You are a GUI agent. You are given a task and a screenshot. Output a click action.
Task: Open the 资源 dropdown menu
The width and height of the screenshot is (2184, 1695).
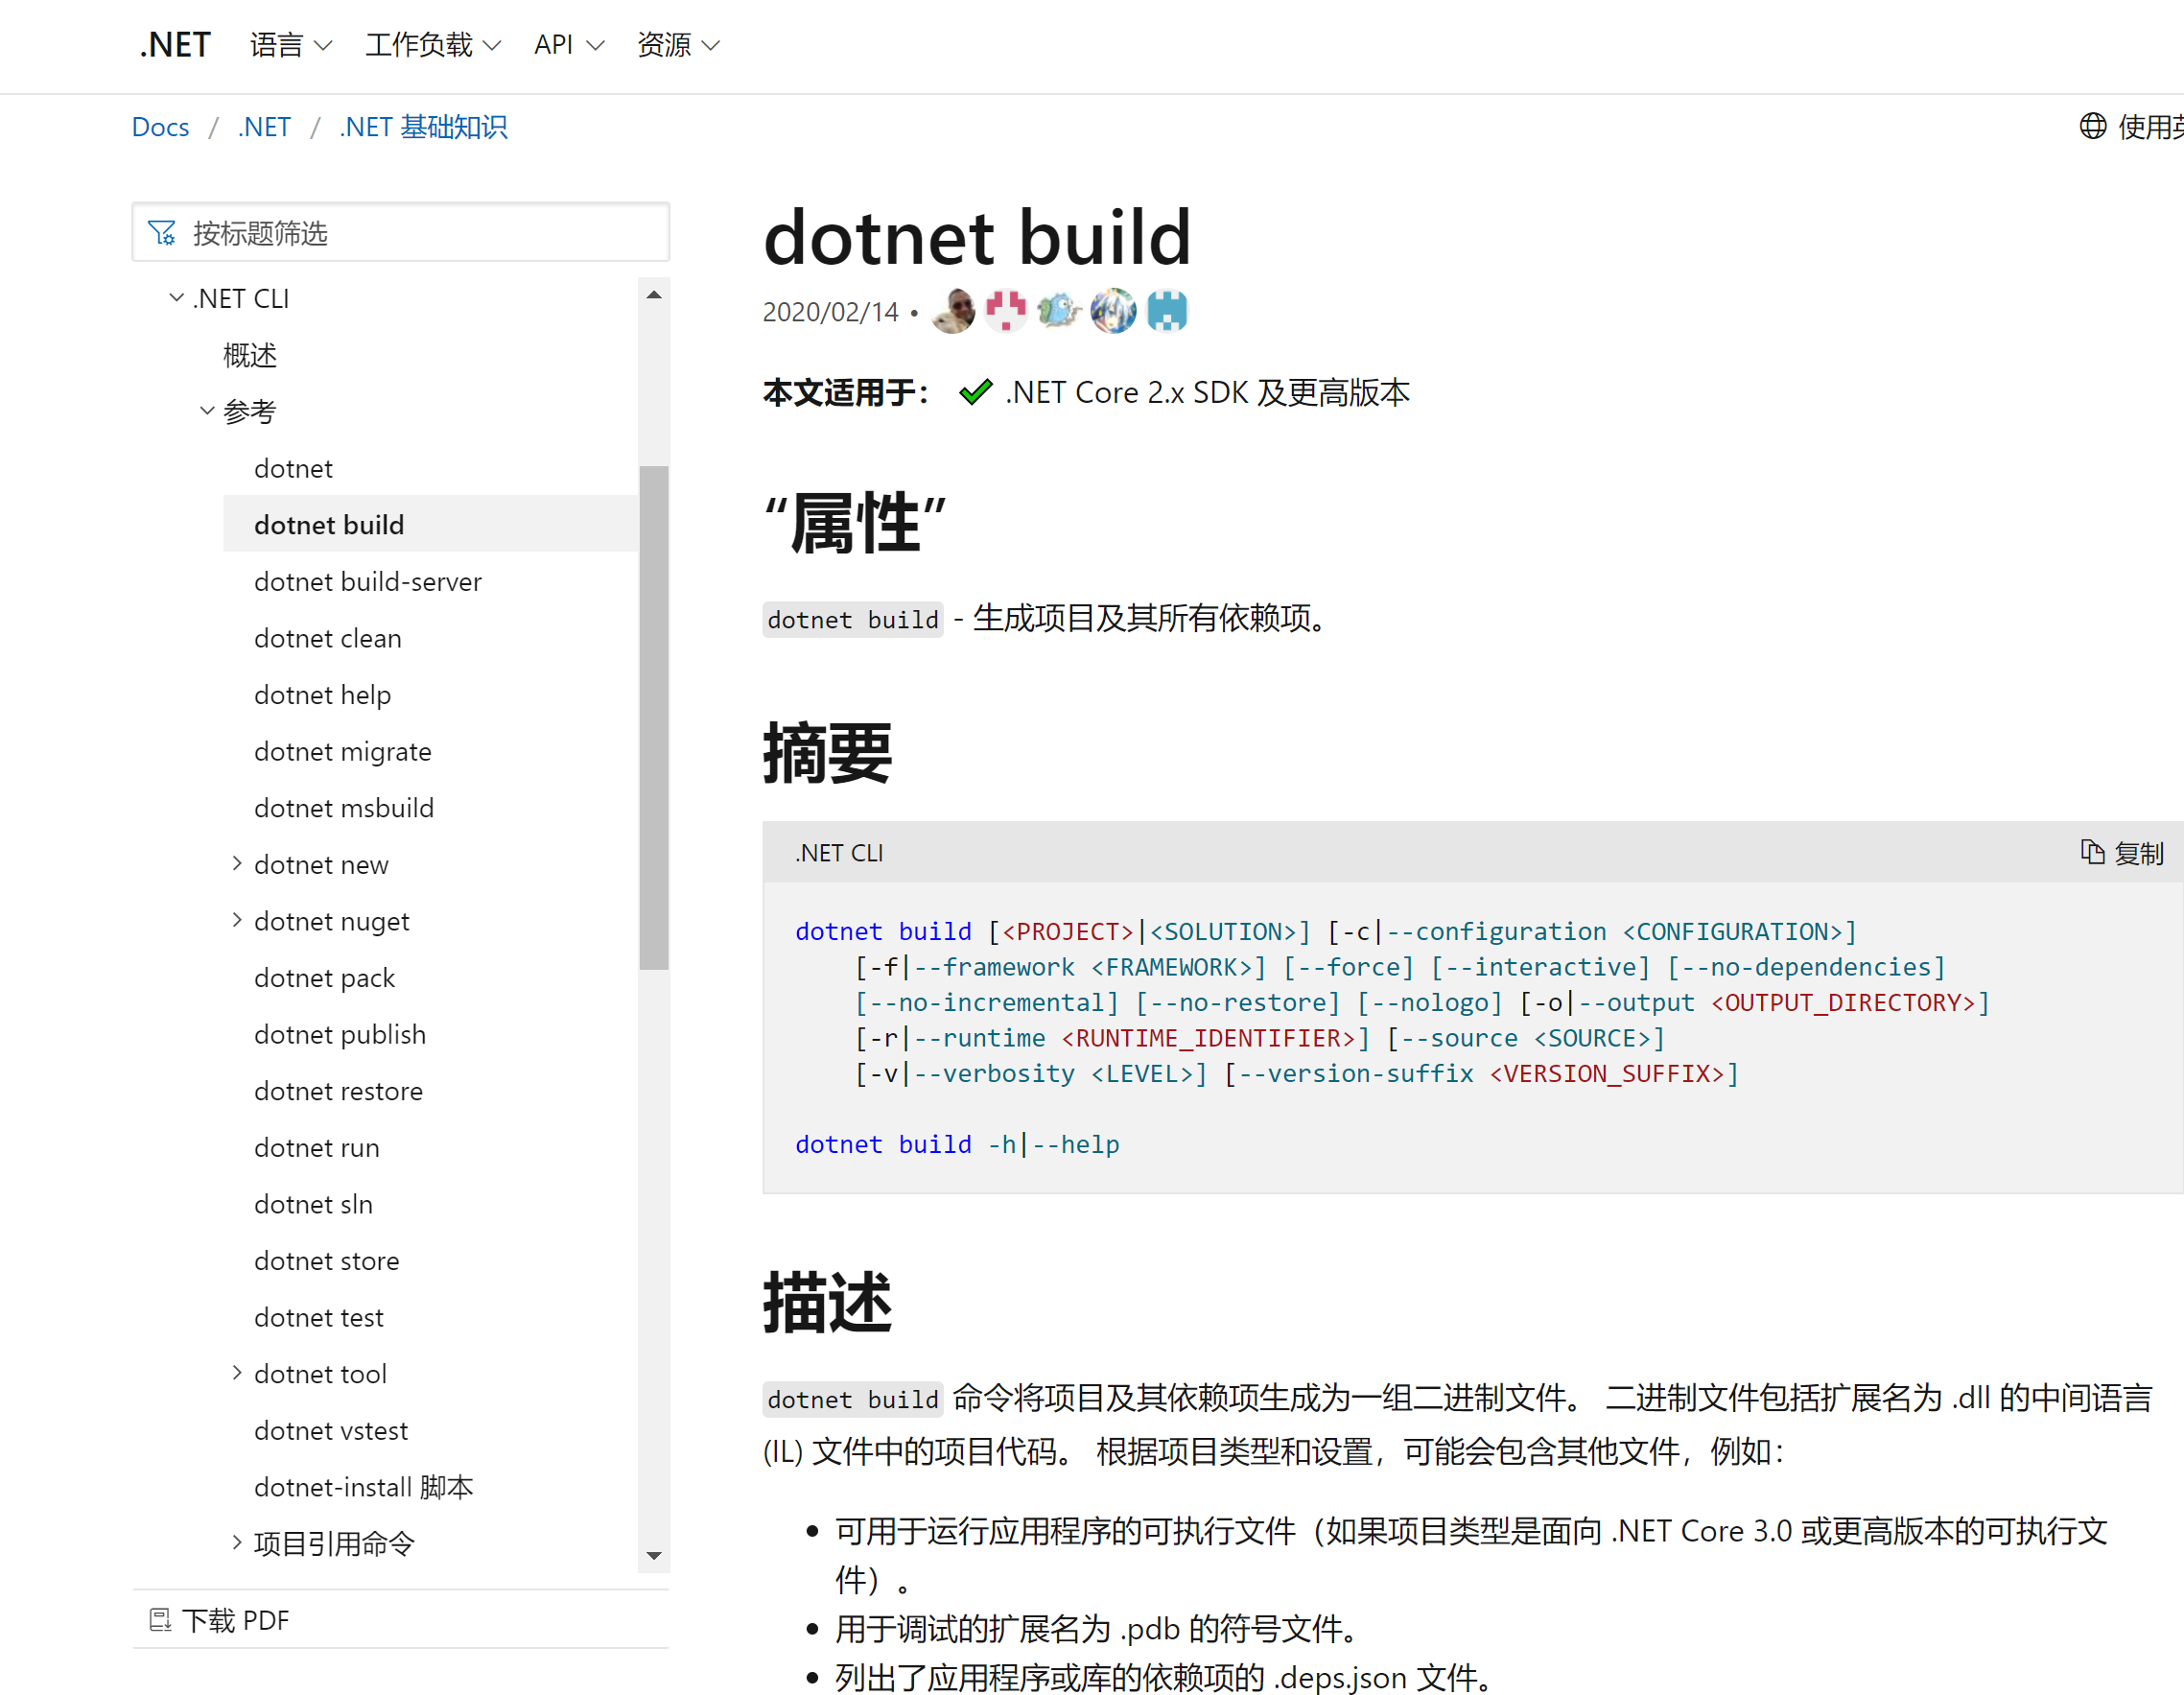(x=678, y=45)
